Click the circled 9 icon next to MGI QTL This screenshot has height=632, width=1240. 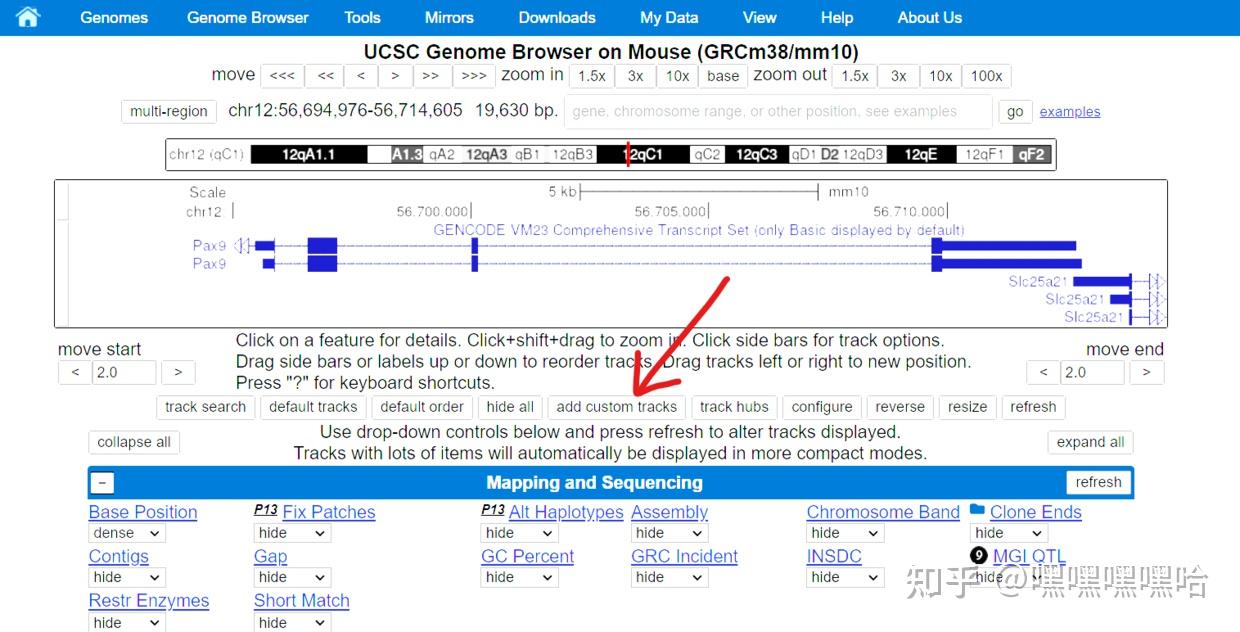coord(978,555)
